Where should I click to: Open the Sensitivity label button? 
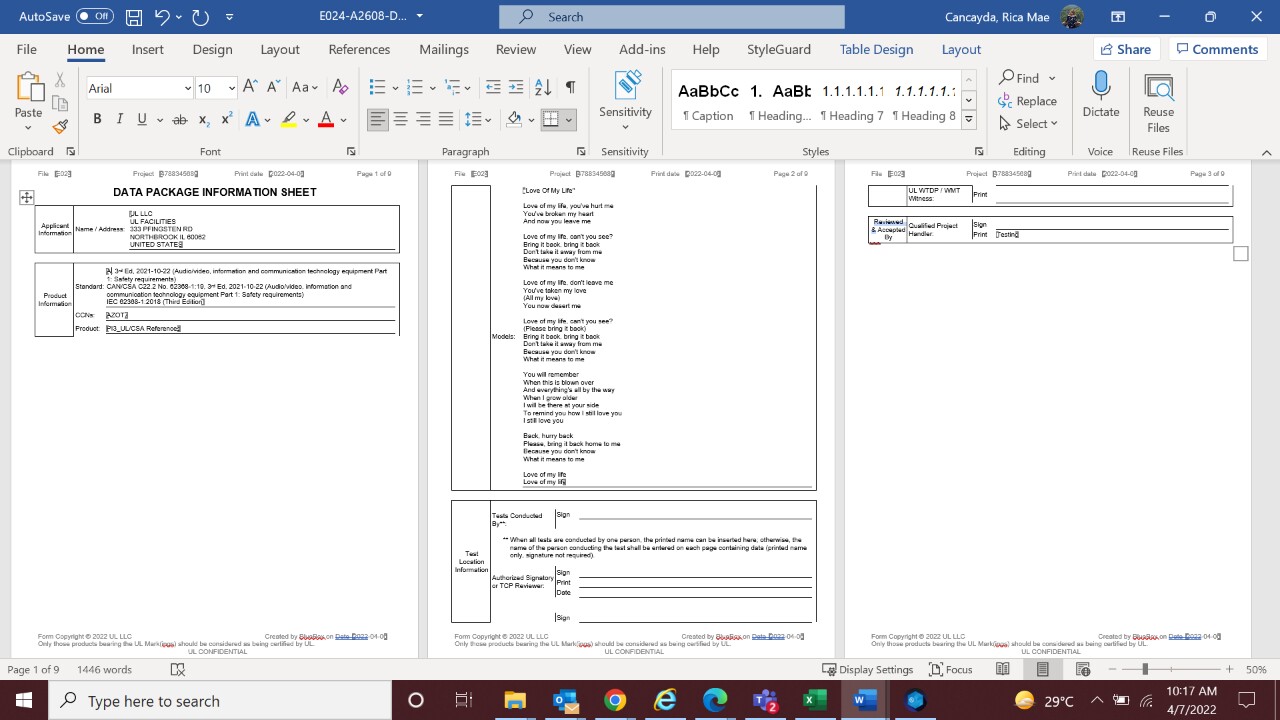point(625,100)
